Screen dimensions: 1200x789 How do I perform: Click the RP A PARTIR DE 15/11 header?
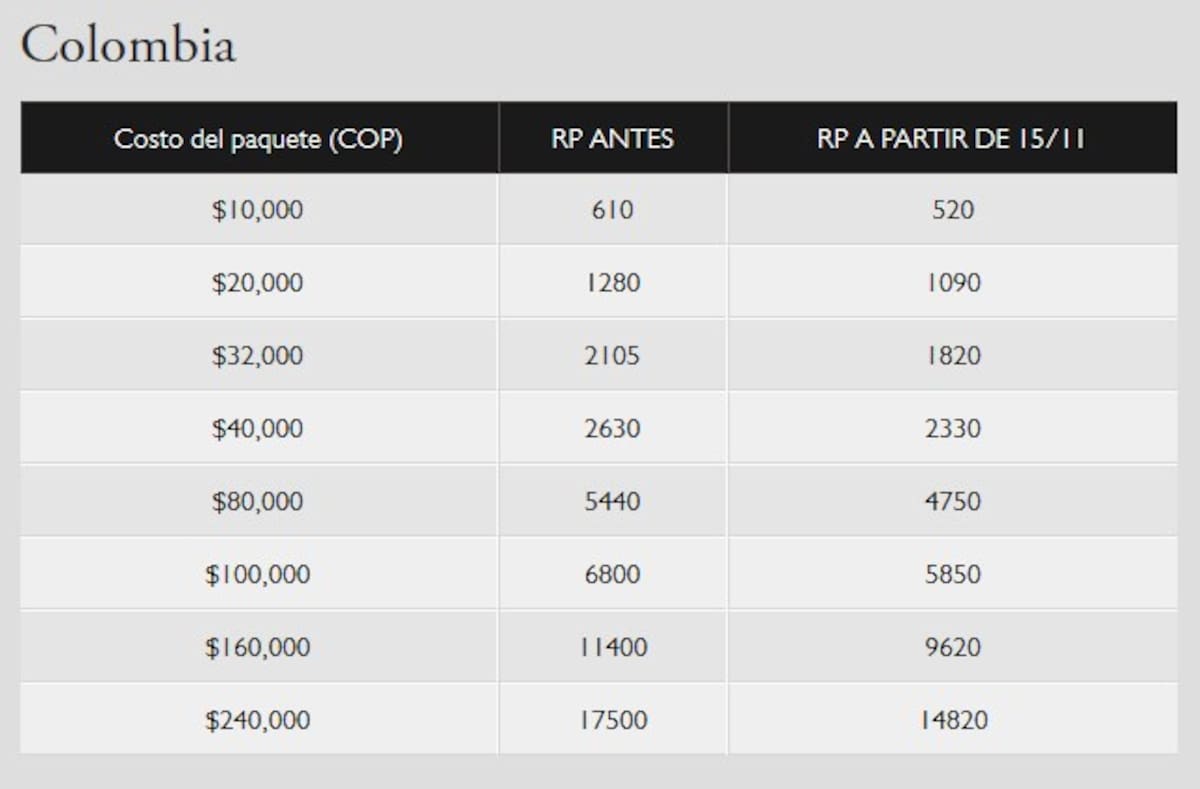pos(952,138)
